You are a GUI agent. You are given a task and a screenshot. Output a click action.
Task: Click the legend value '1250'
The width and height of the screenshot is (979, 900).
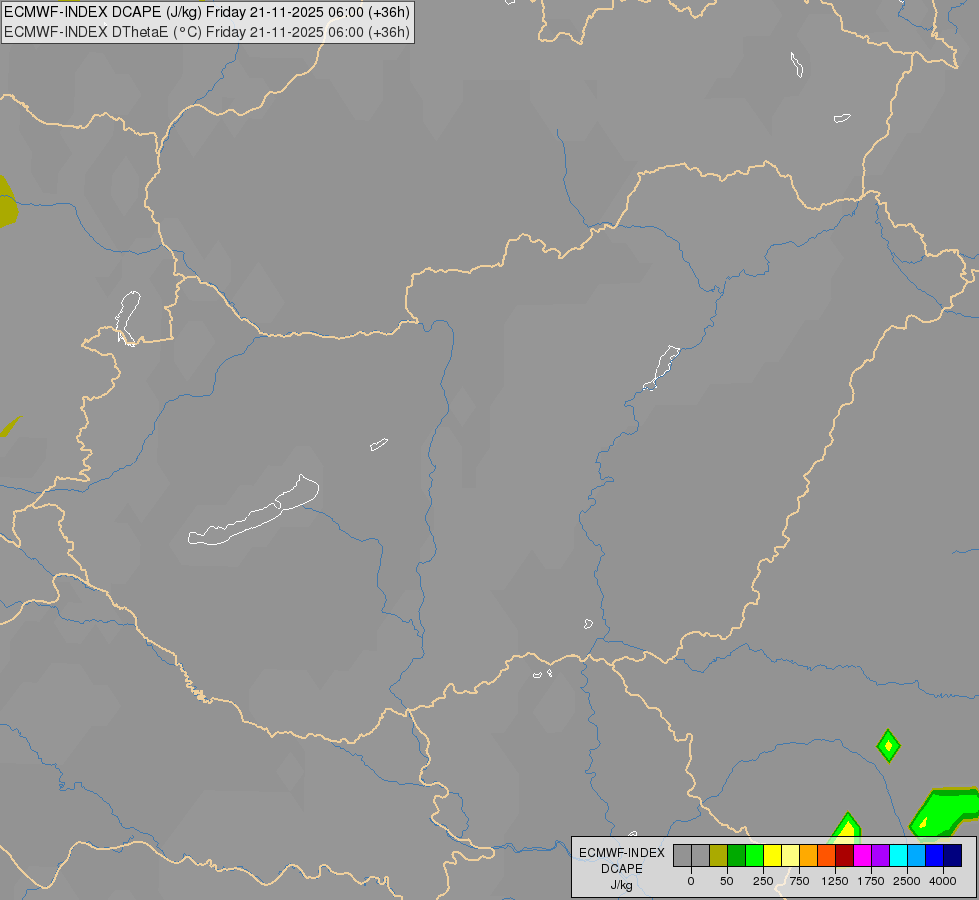835,881
